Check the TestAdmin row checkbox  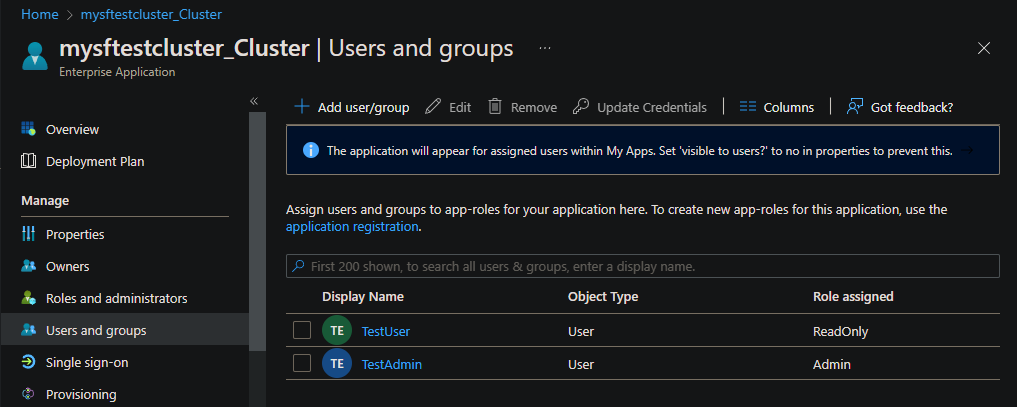tap(302, 364)
